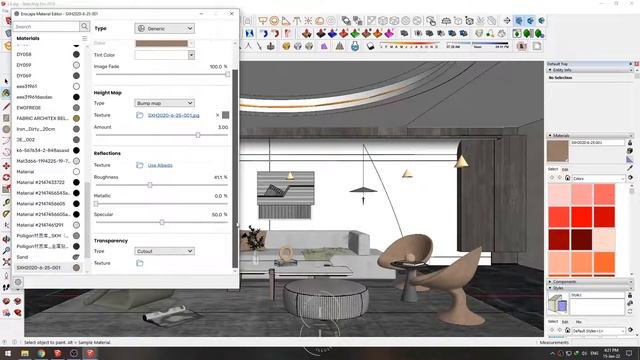Viewport: 640px width, 360px height.
Task: Click the Sample Paint eyedropper in Materials panel
Action: coord(630,168)
